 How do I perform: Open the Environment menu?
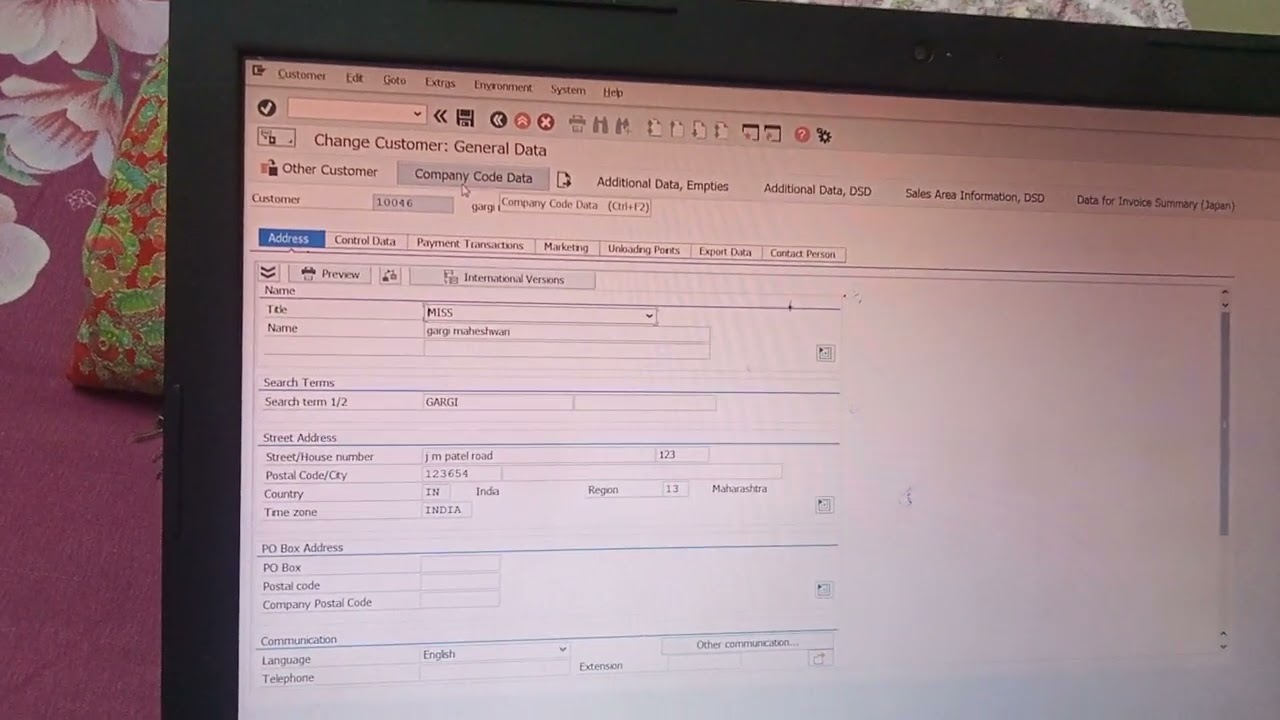(x=503, y=86)
